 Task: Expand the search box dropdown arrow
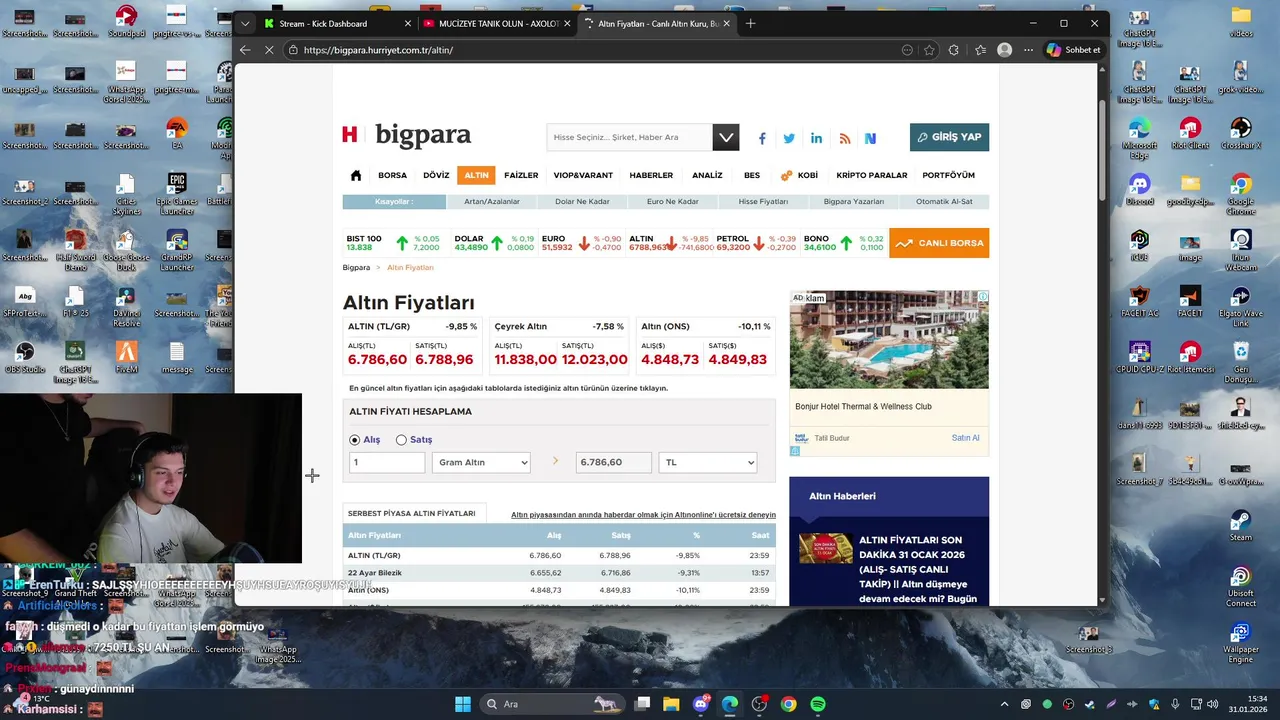pos(725,137)
